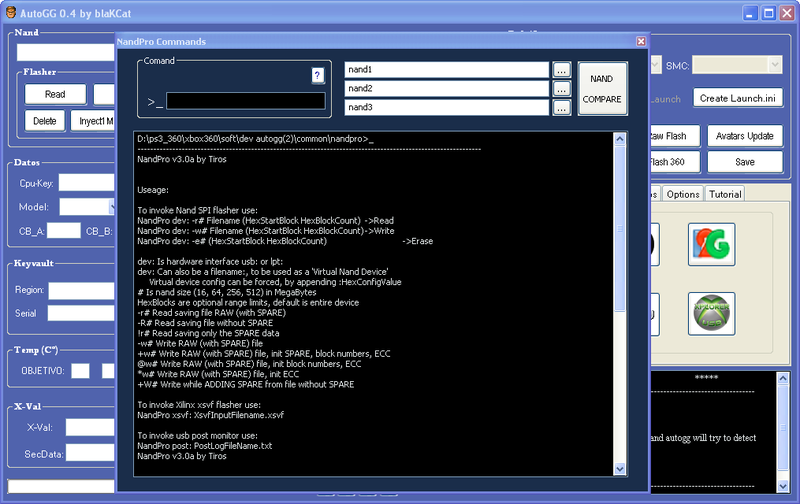Minimize the AutoGG window
The image size is (800, 504).
point(749,13)
